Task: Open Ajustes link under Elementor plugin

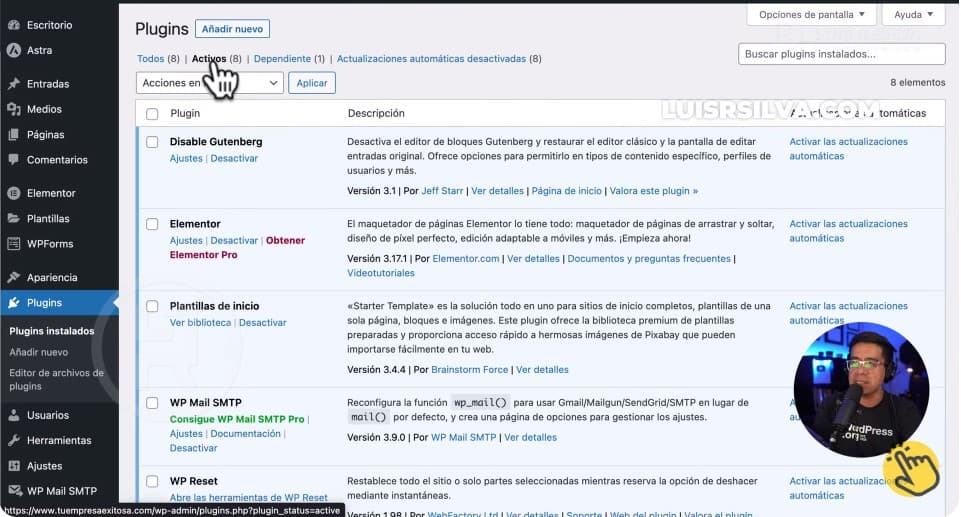Action: pyautogui.click(x=186, y=241)
